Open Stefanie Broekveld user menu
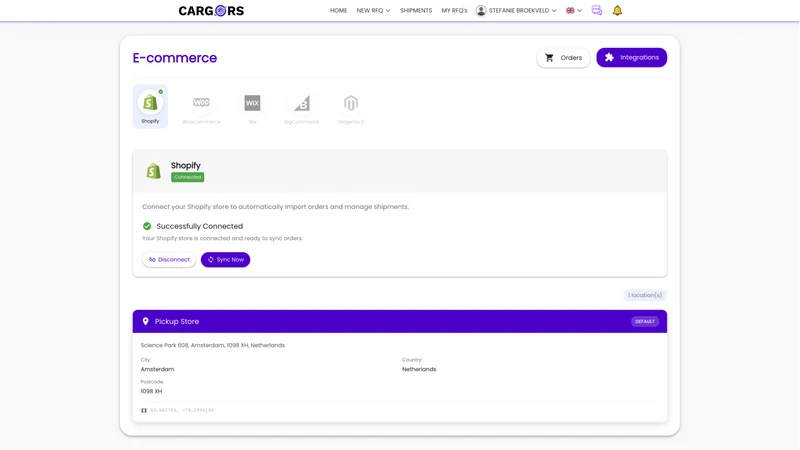 click(x=516, y=10)
